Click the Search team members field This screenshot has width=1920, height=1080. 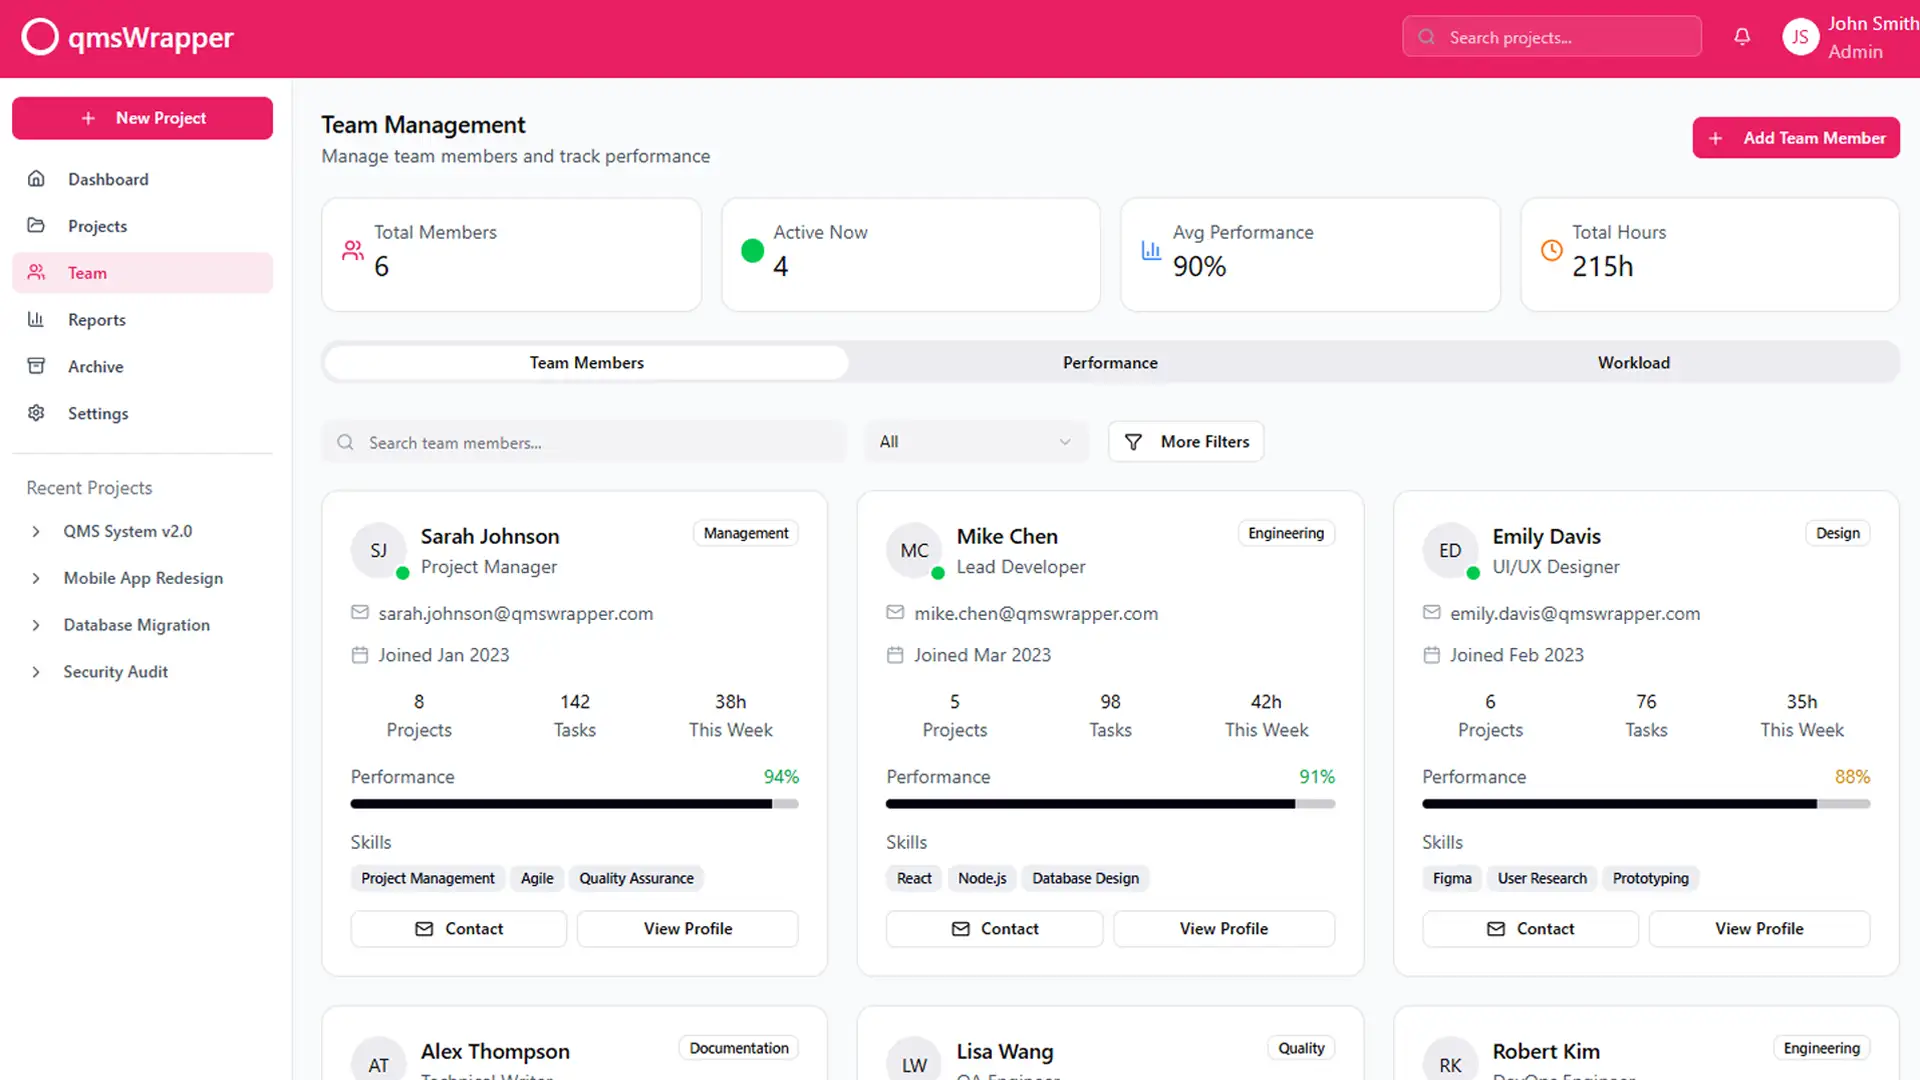585,443
